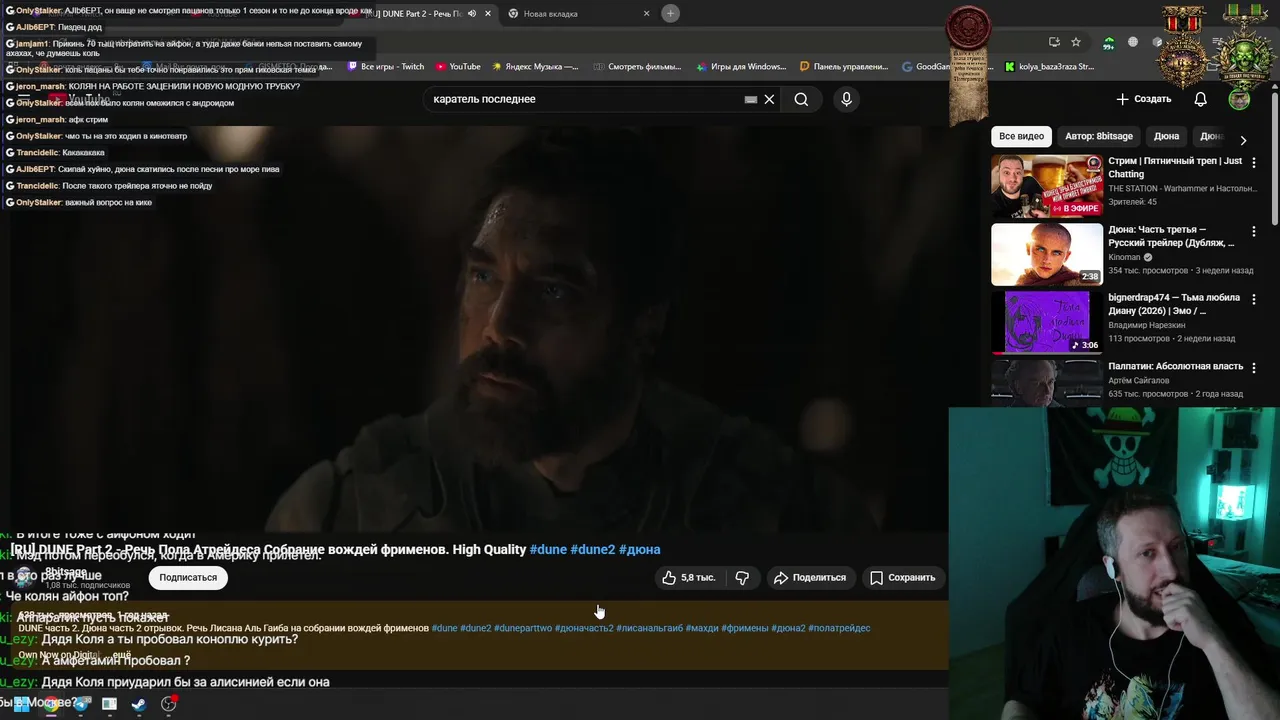Open YouTube notifications bell
1280x720 pixels.
(x=1200, y=99)
